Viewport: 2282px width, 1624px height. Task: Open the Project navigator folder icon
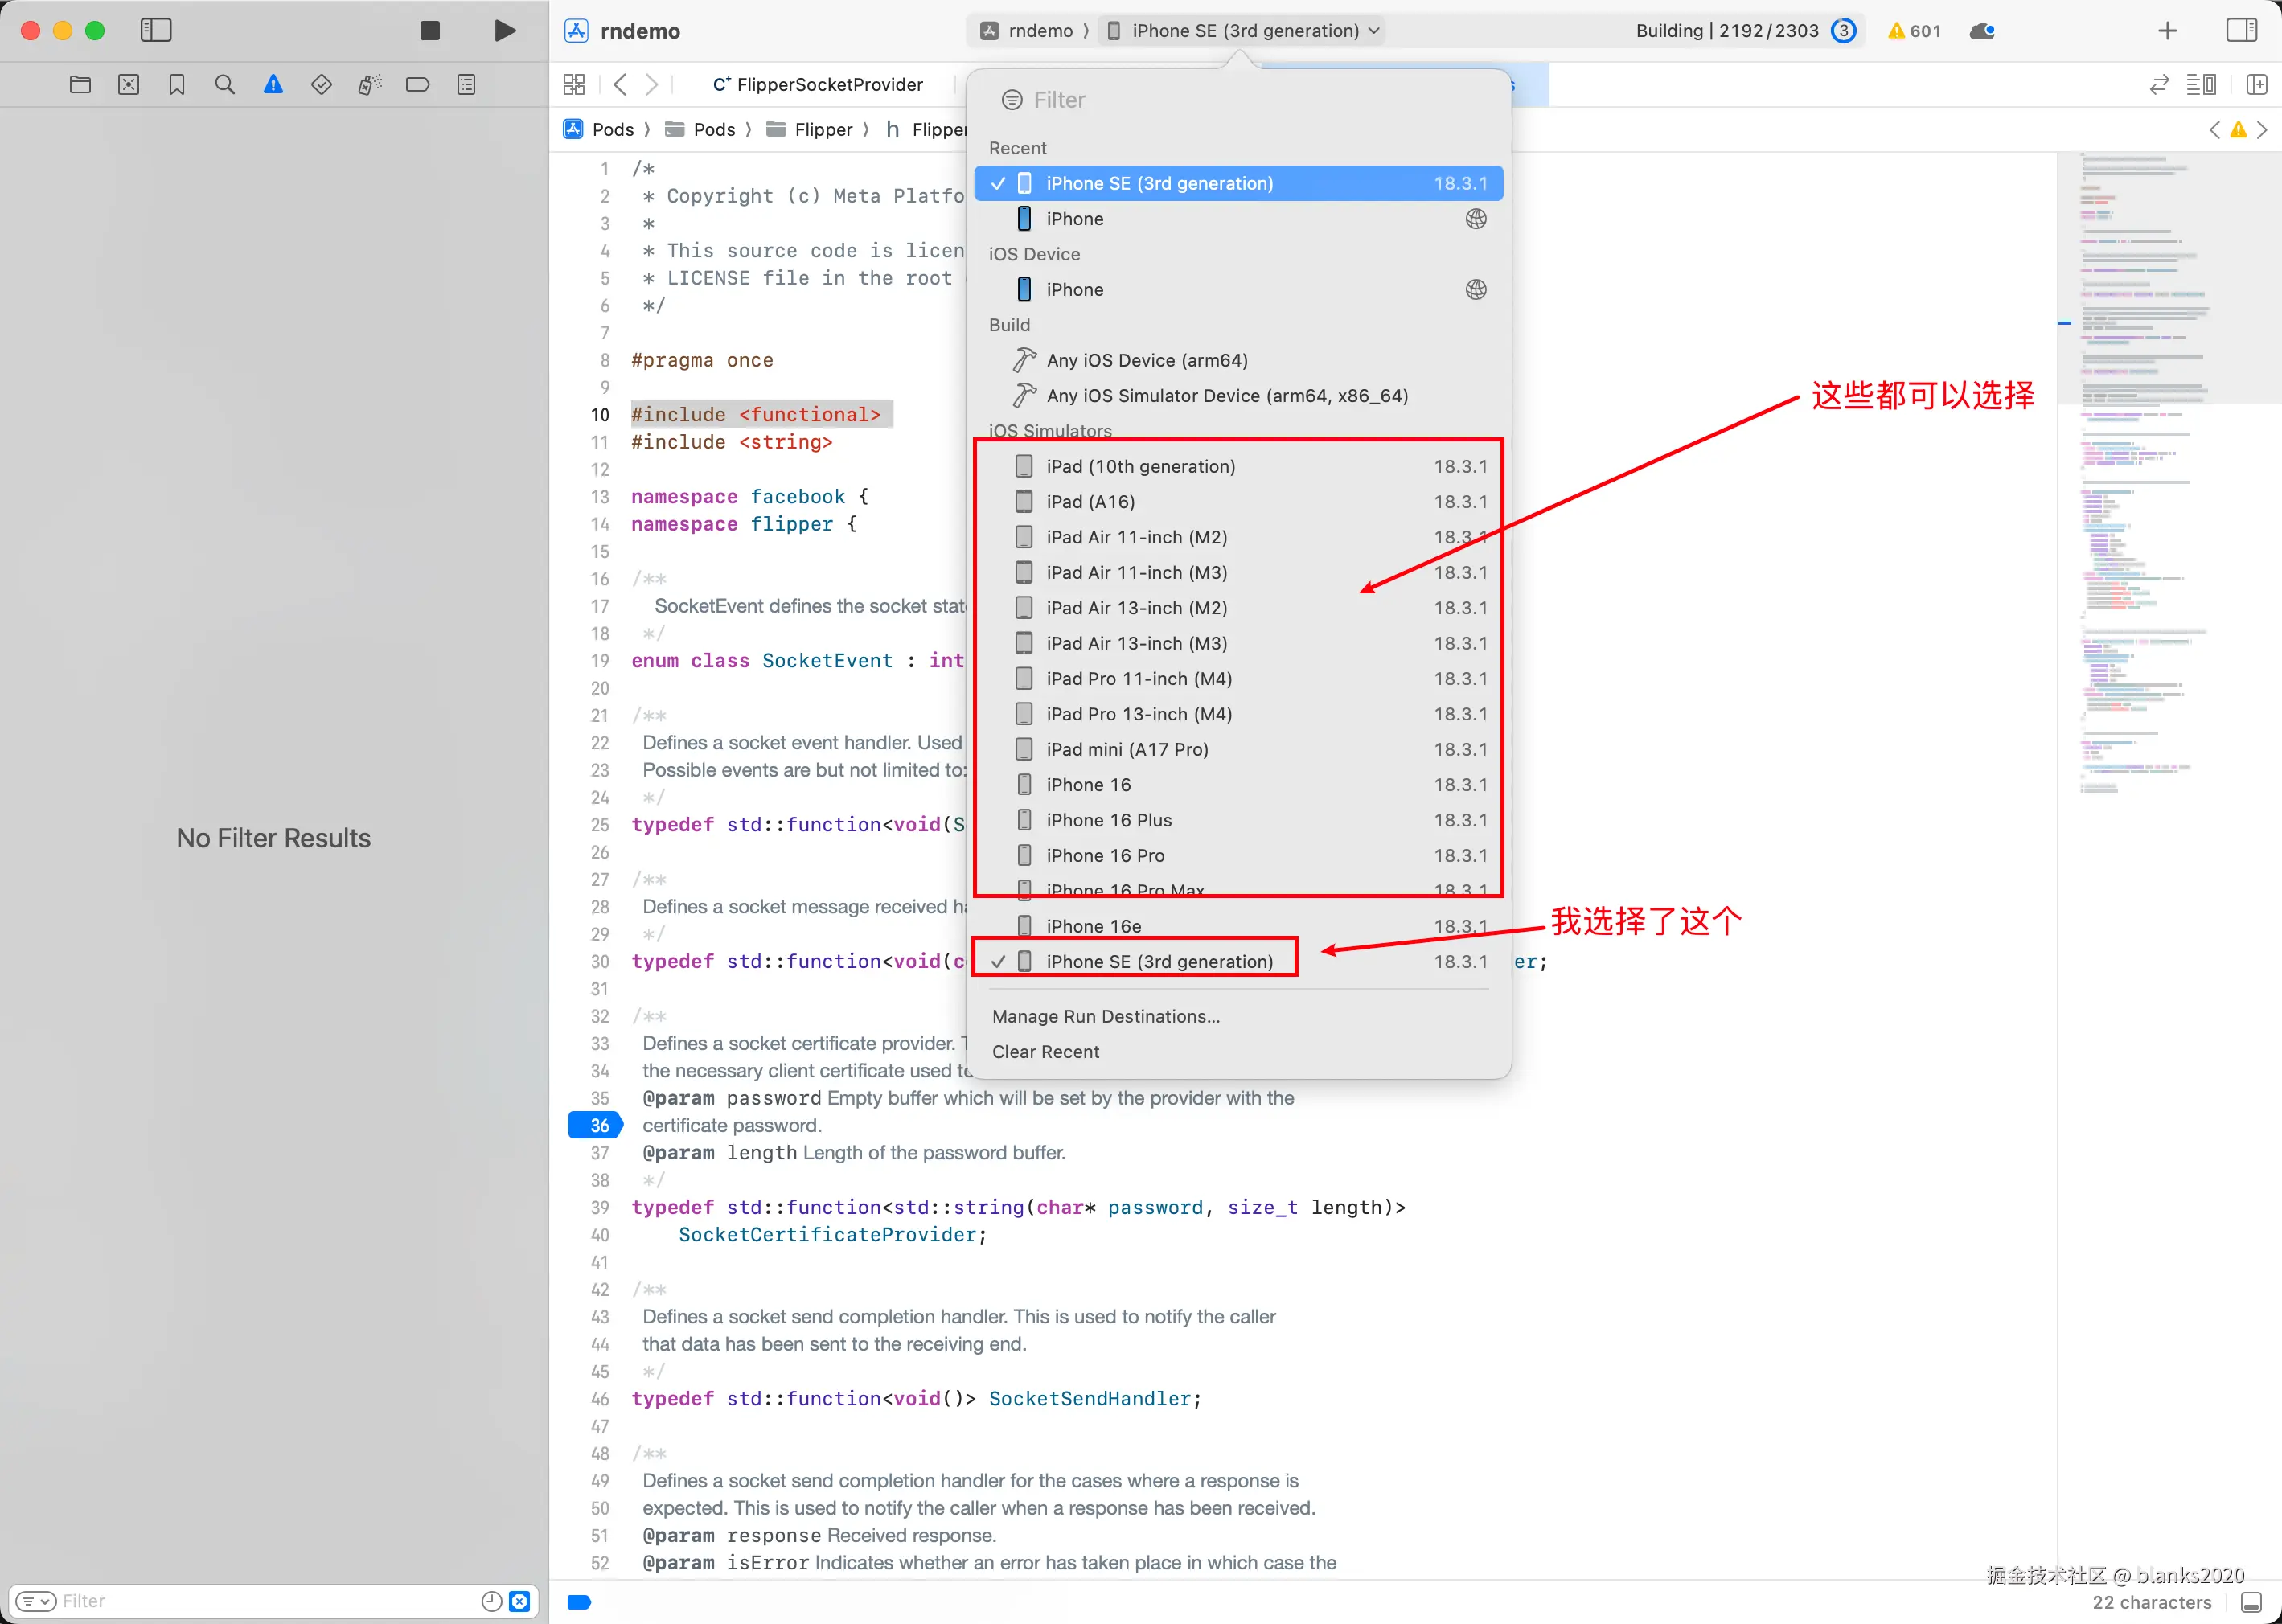click(81, 85)
